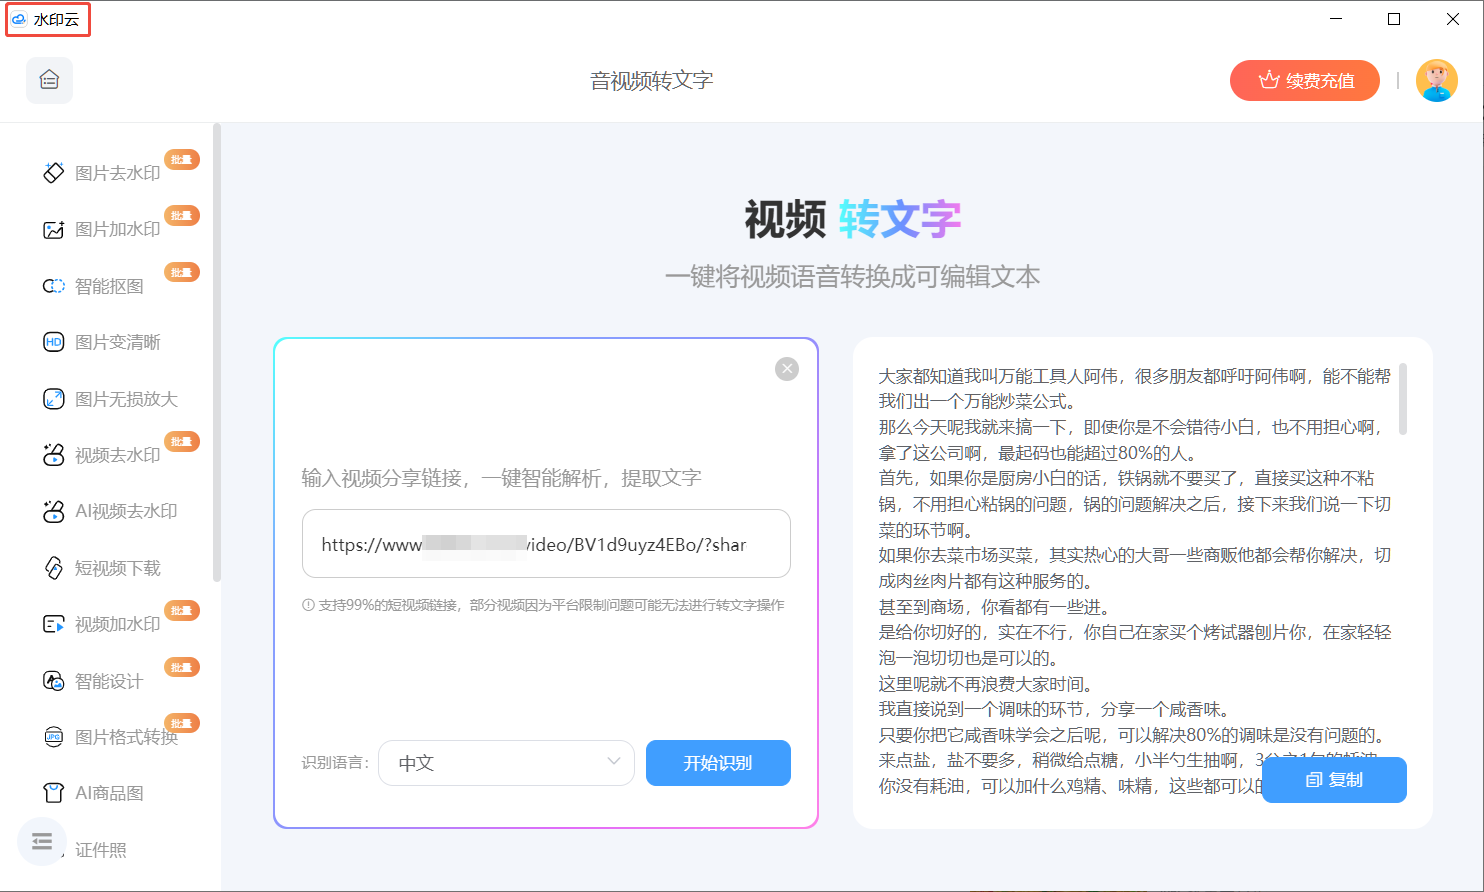Click inside the video link input field
This screenshot has width=1484, height=892.
point(546,543)
